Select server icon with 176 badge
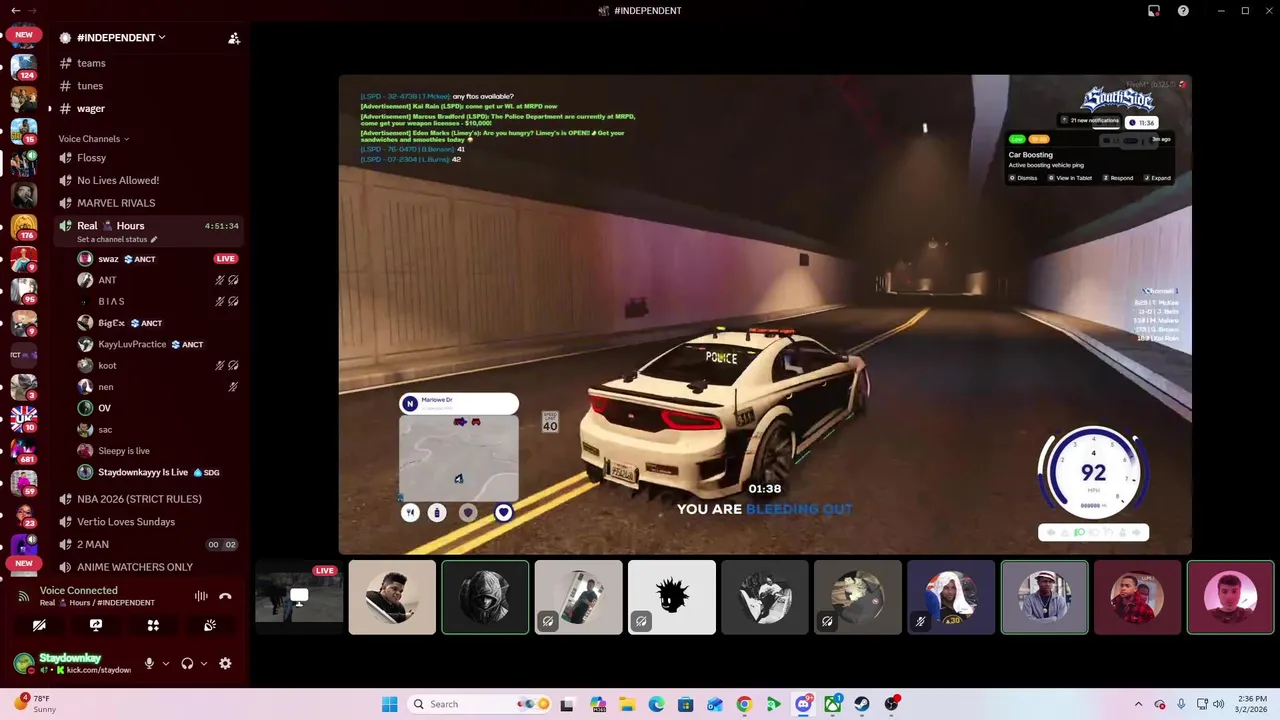The image size is (1280, 720). (24, 227)
